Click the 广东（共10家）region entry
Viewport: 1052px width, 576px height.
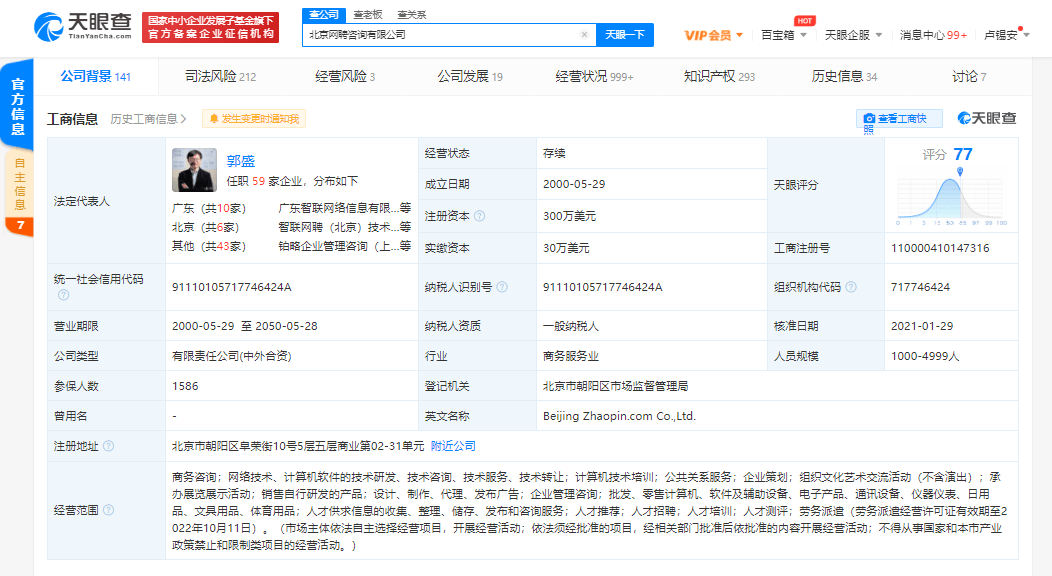click(209, 208)
